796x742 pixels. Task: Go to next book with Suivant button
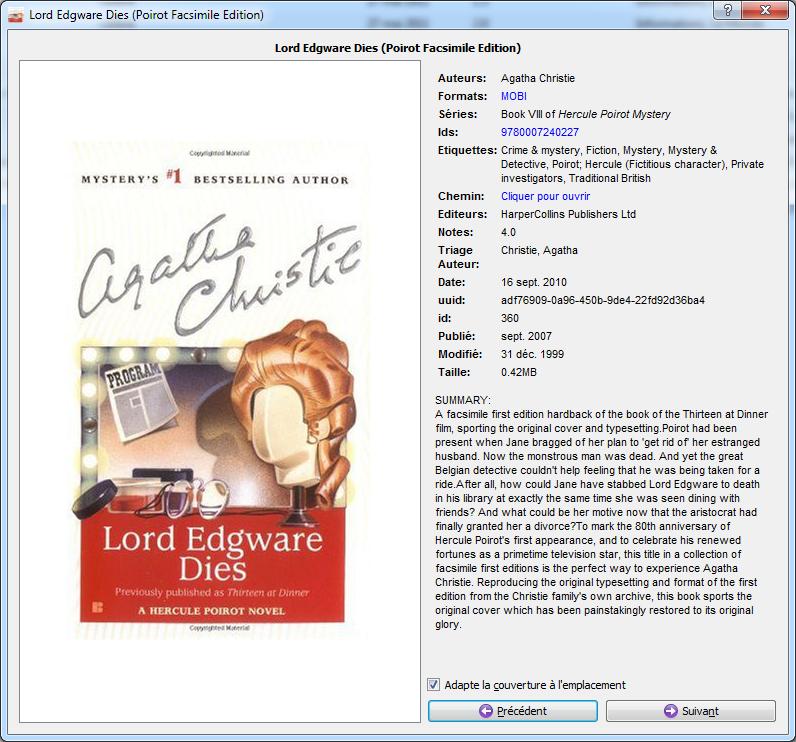tap(691, 711)
